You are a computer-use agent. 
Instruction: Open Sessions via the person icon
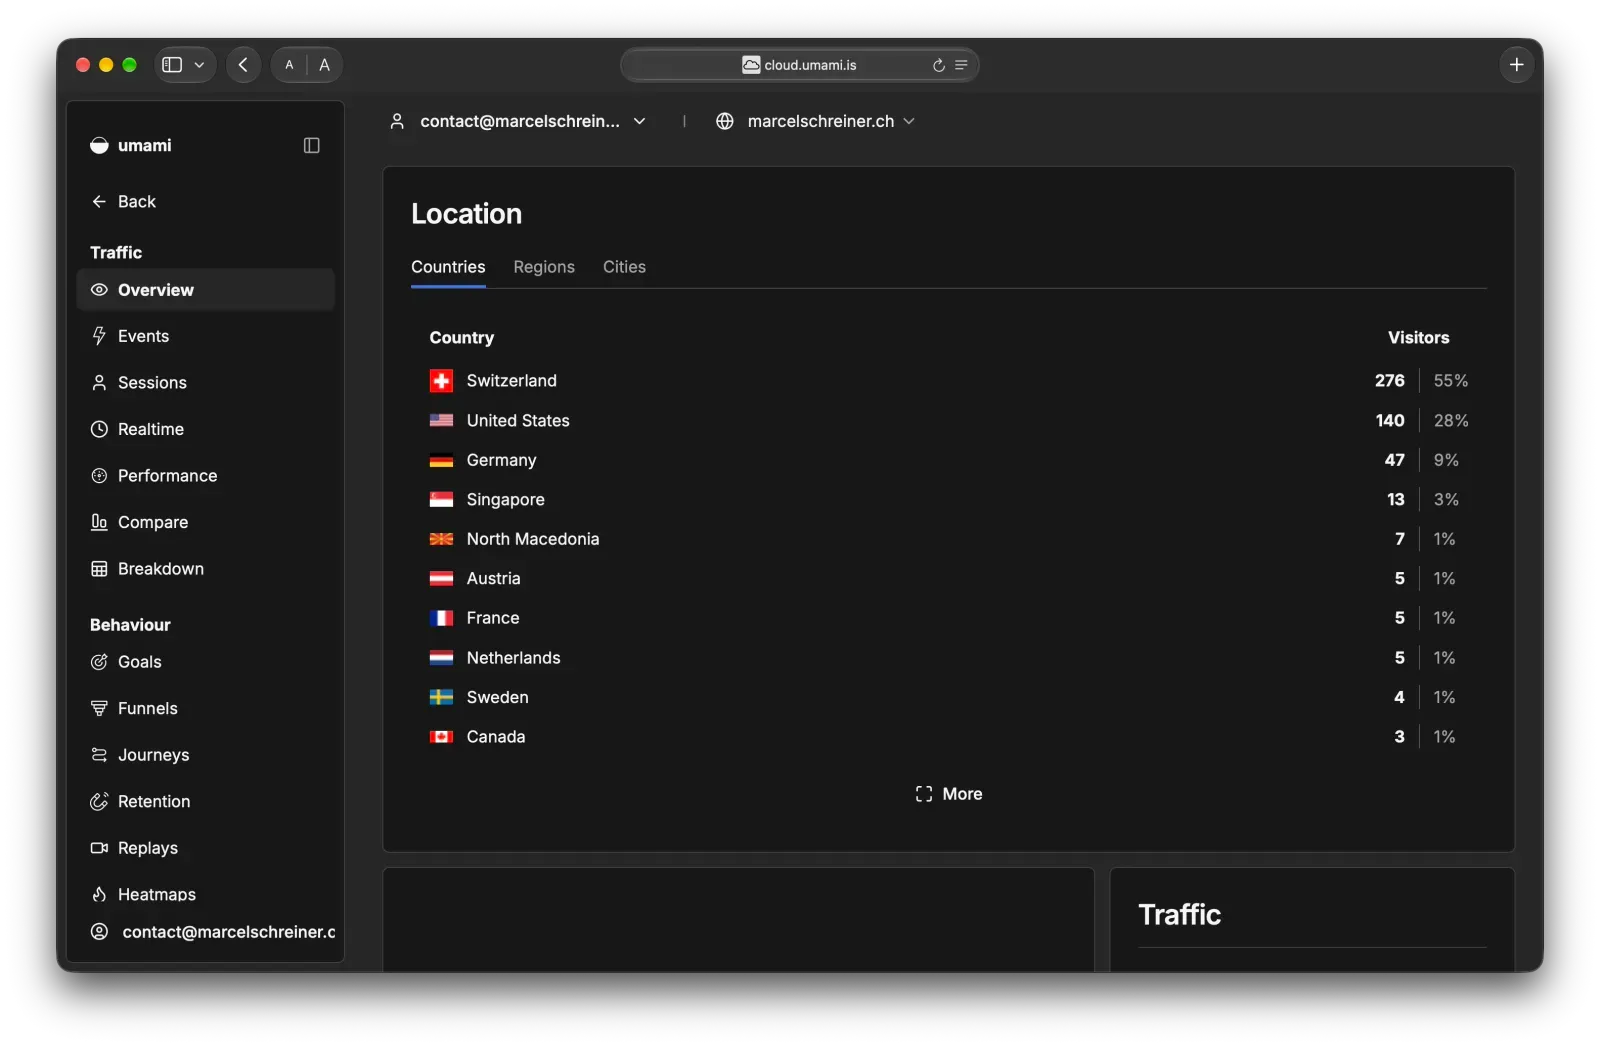(x=99, y=383)
